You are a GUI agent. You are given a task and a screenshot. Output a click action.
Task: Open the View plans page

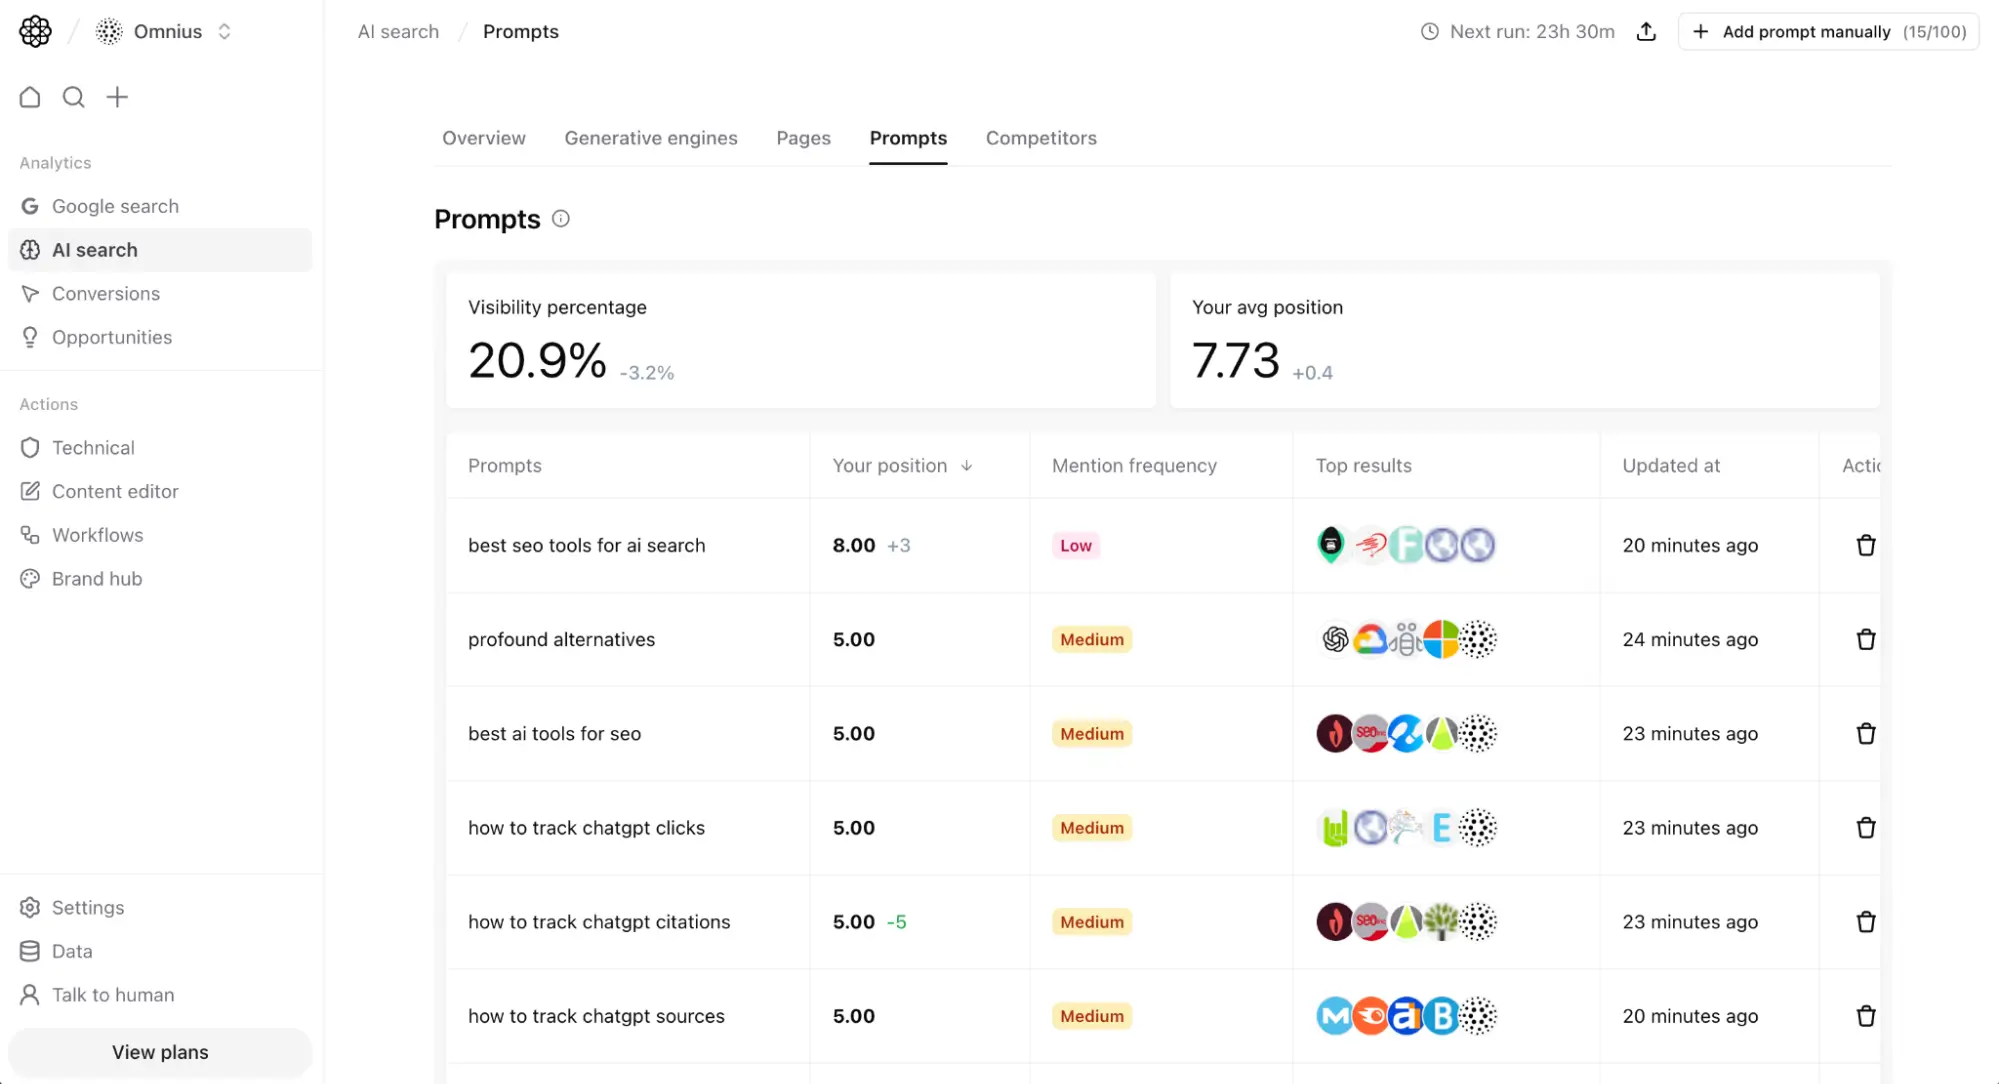[159, 1052]
